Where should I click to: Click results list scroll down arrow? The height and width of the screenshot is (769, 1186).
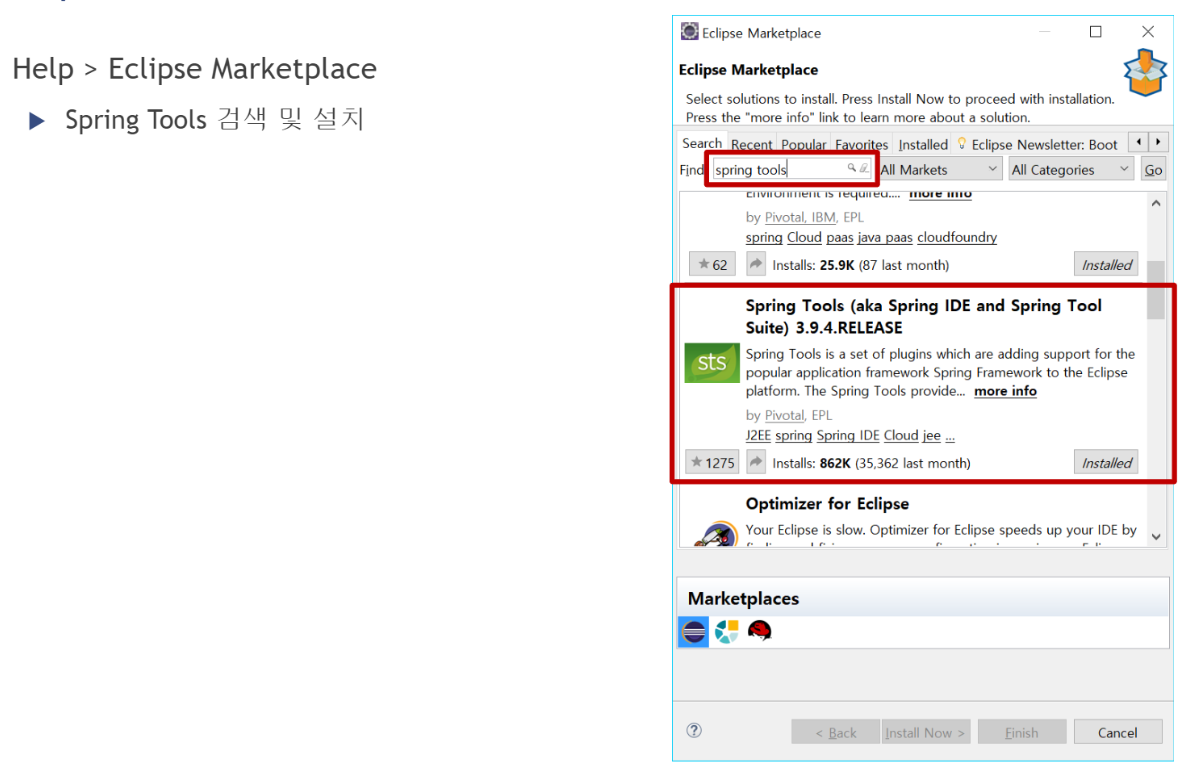point(1156,537)
